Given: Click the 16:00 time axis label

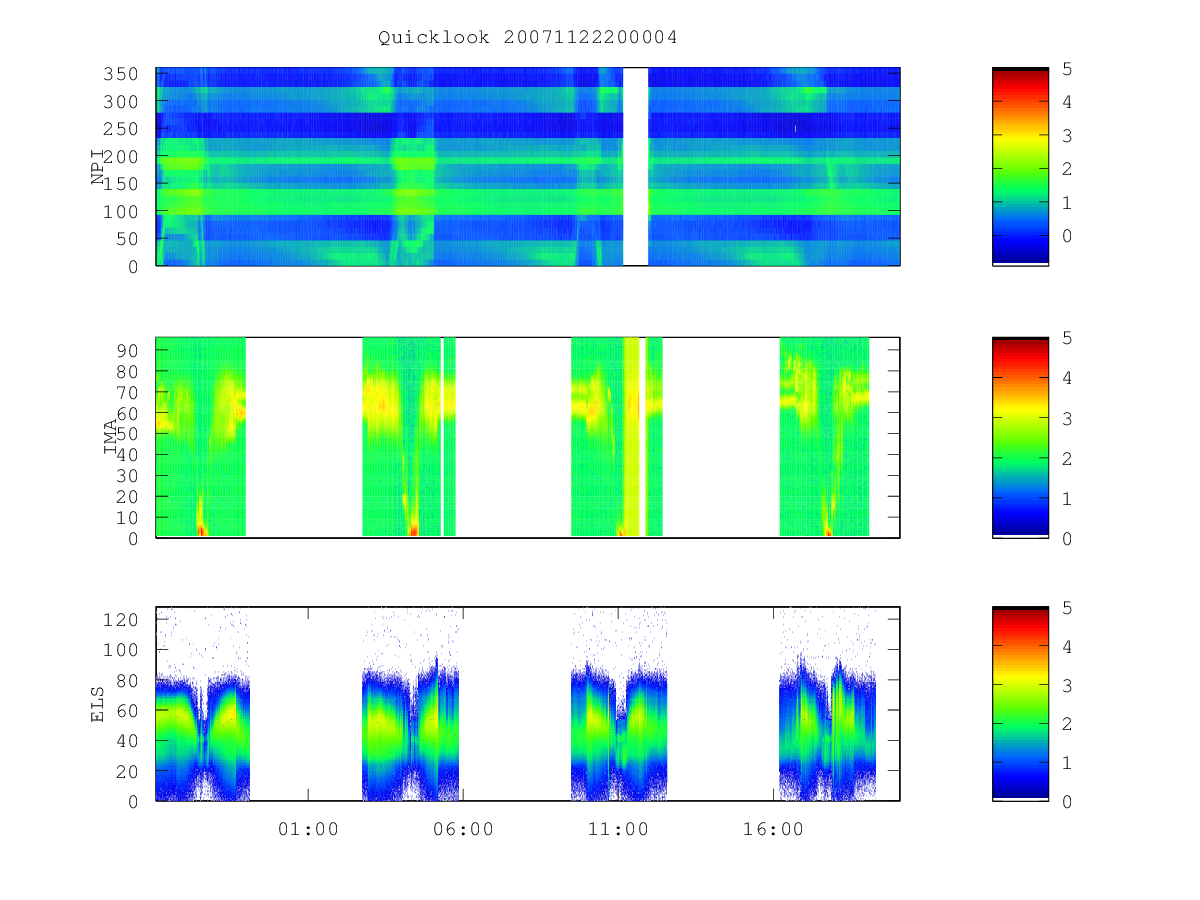Looking at the screenshot, I should [x=774, y=829].
